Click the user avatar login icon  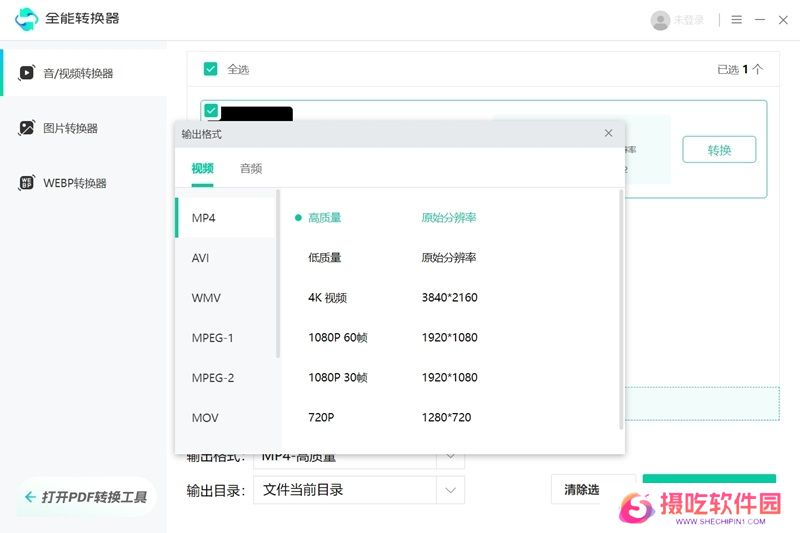coord(660,20)
